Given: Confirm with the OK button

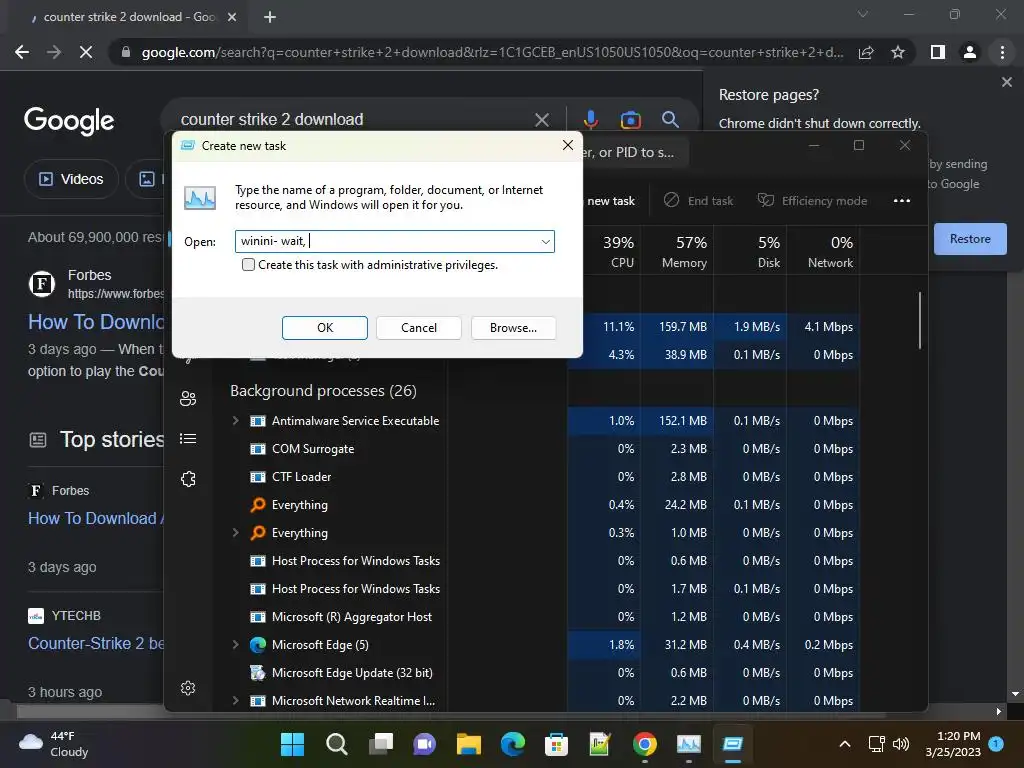Looking at the screenshot, I should [x=325, y=328].
